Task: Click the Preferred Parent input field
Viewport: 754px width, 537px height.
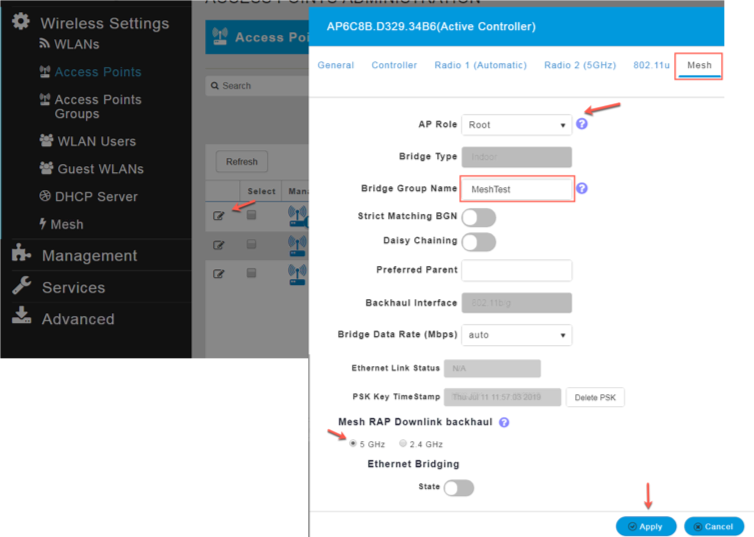Action: click(x=516, y=270)
